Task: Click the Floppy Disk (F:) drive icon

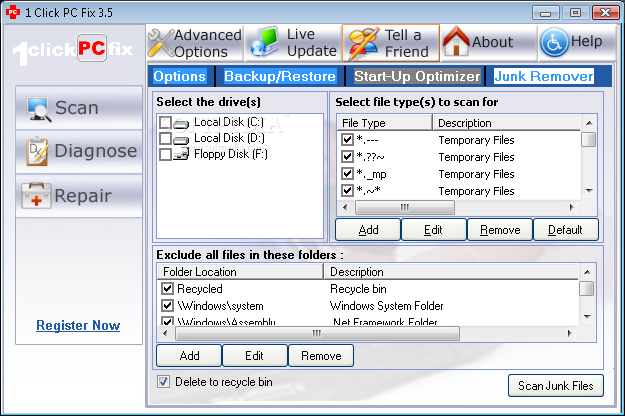Action: point(181,154)
